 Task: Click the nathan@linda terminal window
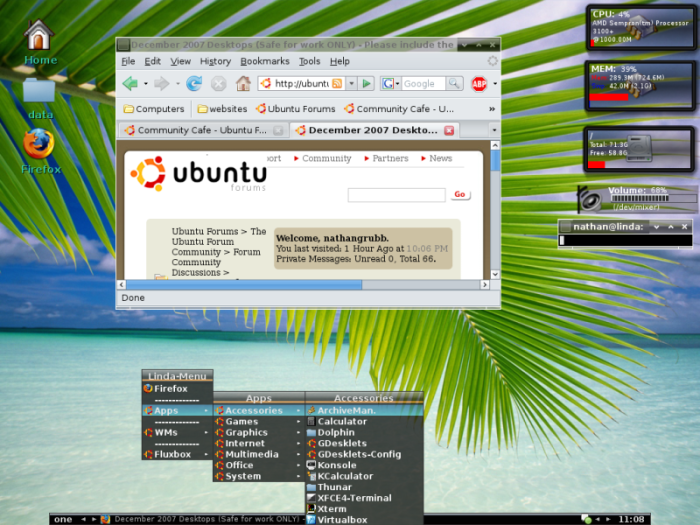click(x=625, y=234)
